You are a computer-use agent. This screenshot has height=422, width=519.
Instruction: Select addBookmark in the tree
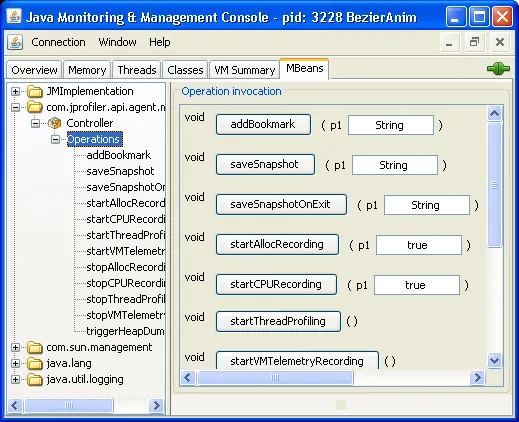pyautogui.click(x=119, y=155)
